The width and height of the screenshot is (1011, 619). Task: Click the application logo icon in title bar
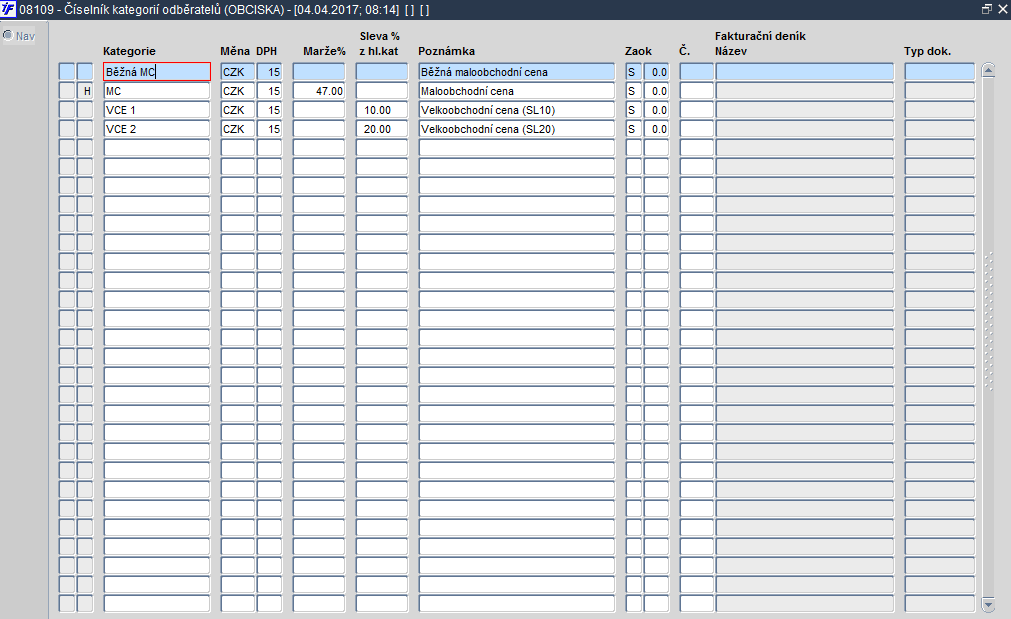coord(8,10)
